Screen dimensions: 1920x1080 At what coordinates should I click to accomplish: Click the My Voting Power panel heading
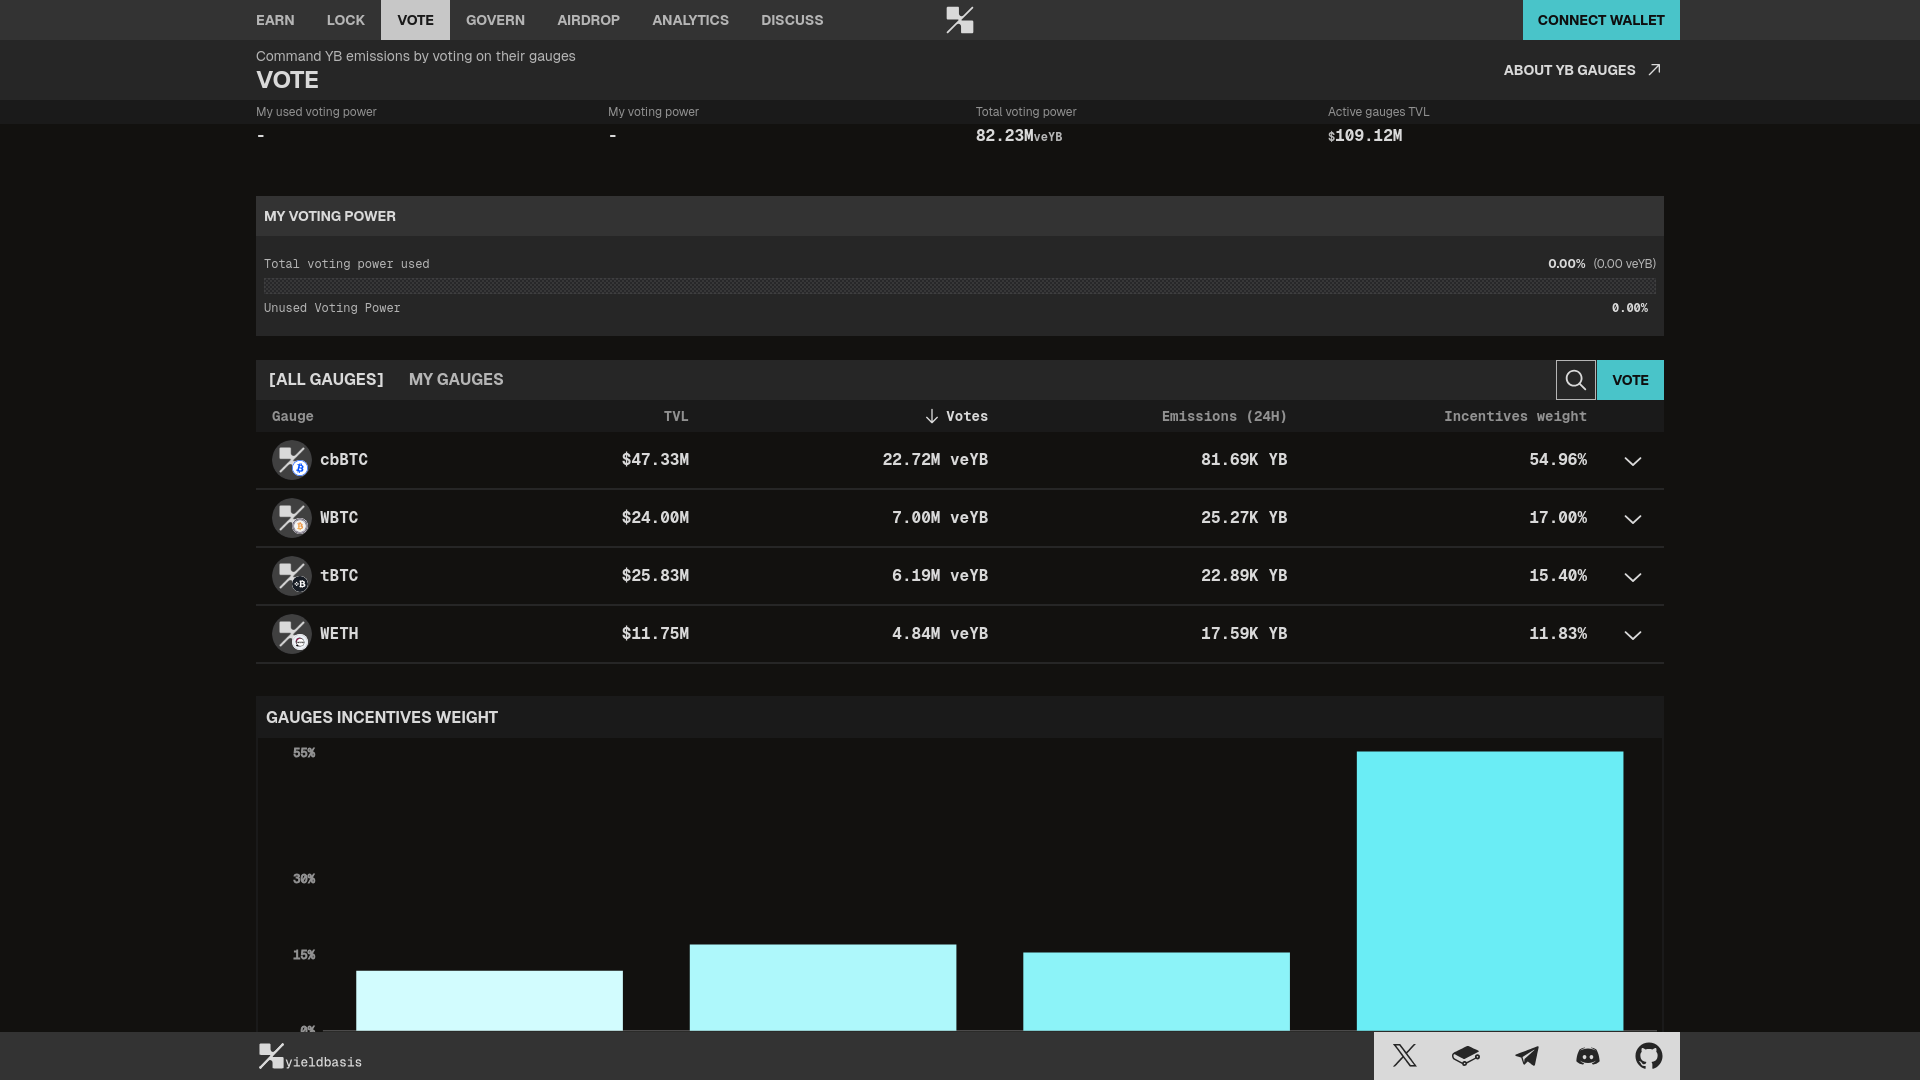330,216
